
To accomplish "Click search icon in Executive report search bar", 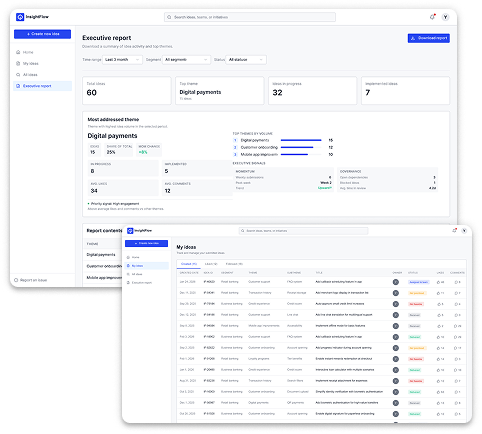I will (x=169, y=17).
